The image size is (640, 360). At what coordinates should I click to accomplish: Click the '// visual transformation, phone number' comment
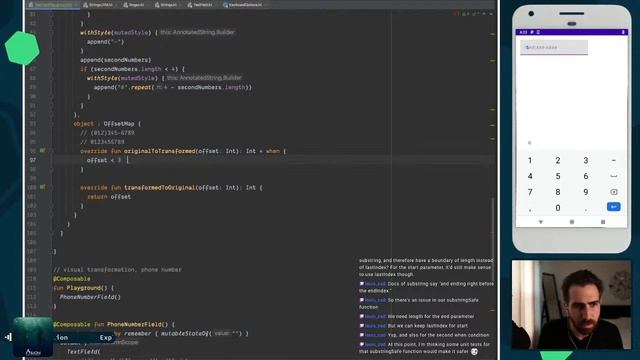117,270
